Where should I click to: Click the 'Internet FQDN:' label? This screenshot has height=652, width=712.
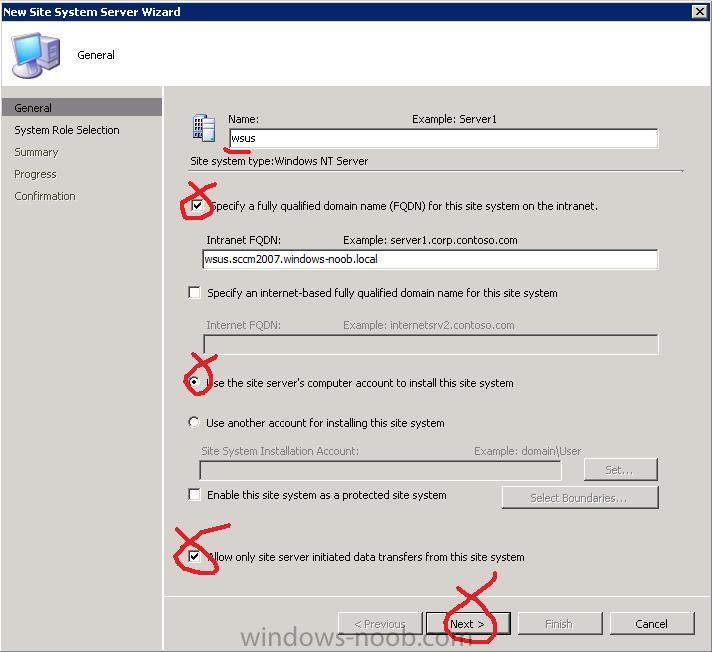click(243, 325)
